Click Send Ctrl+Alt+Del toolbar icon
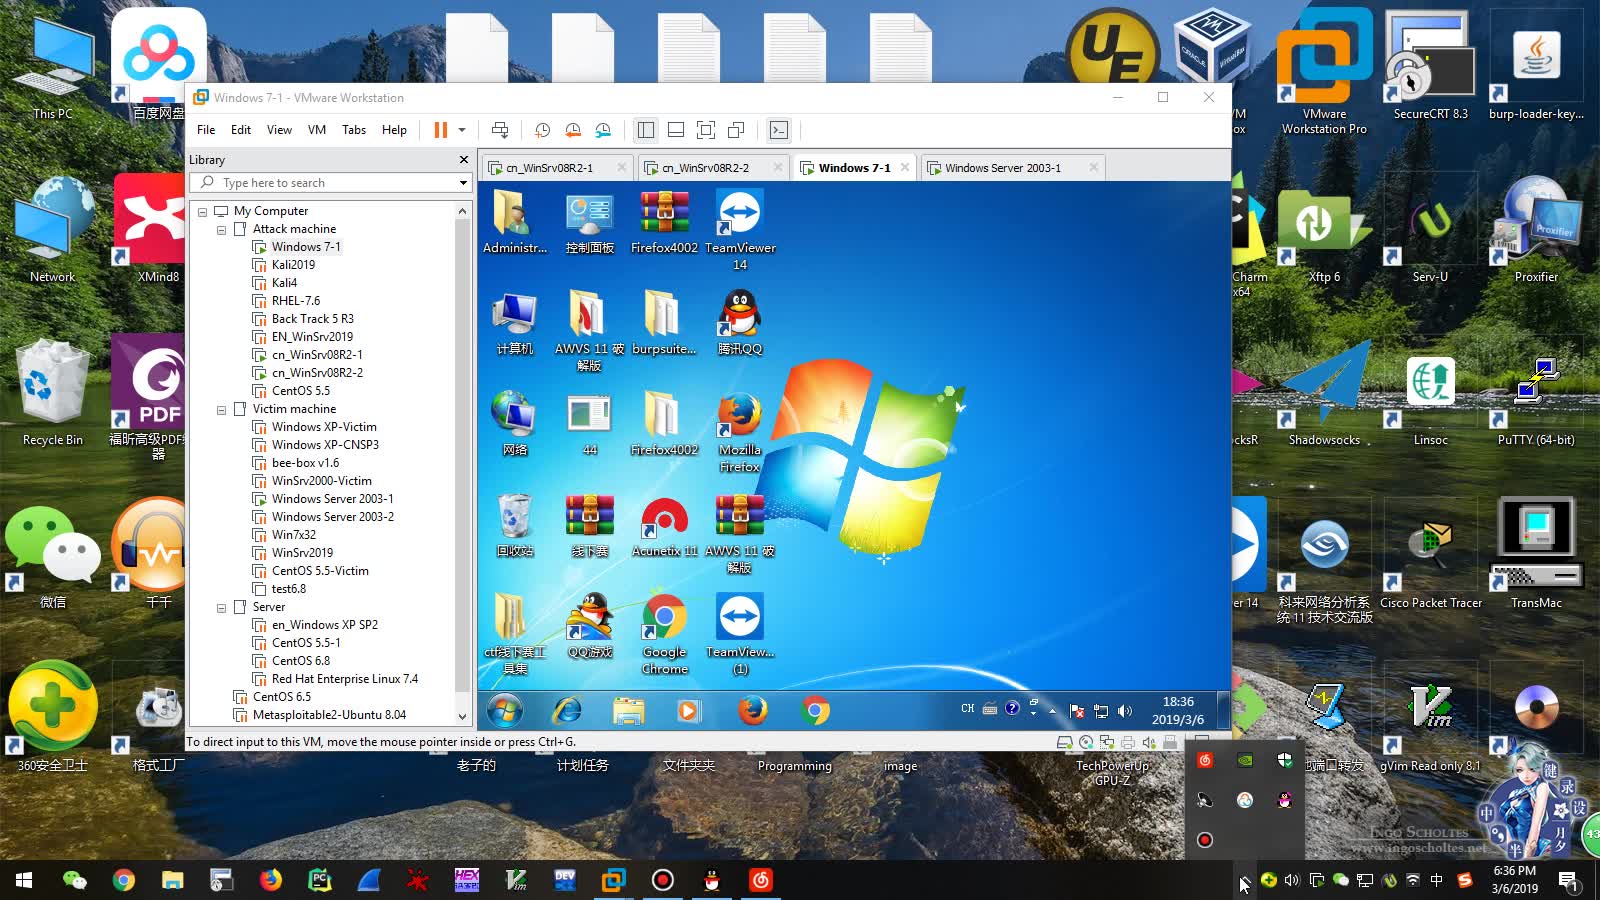This screenshot has width=1600, height=900. pos(500,130)
